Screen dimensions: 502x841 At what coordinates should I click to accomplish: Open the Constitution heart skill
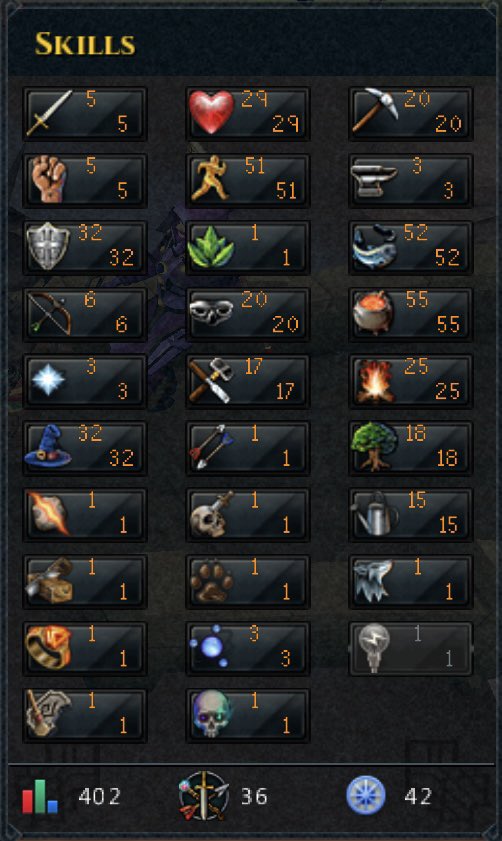pyautogui.click(x=248, y=113)
